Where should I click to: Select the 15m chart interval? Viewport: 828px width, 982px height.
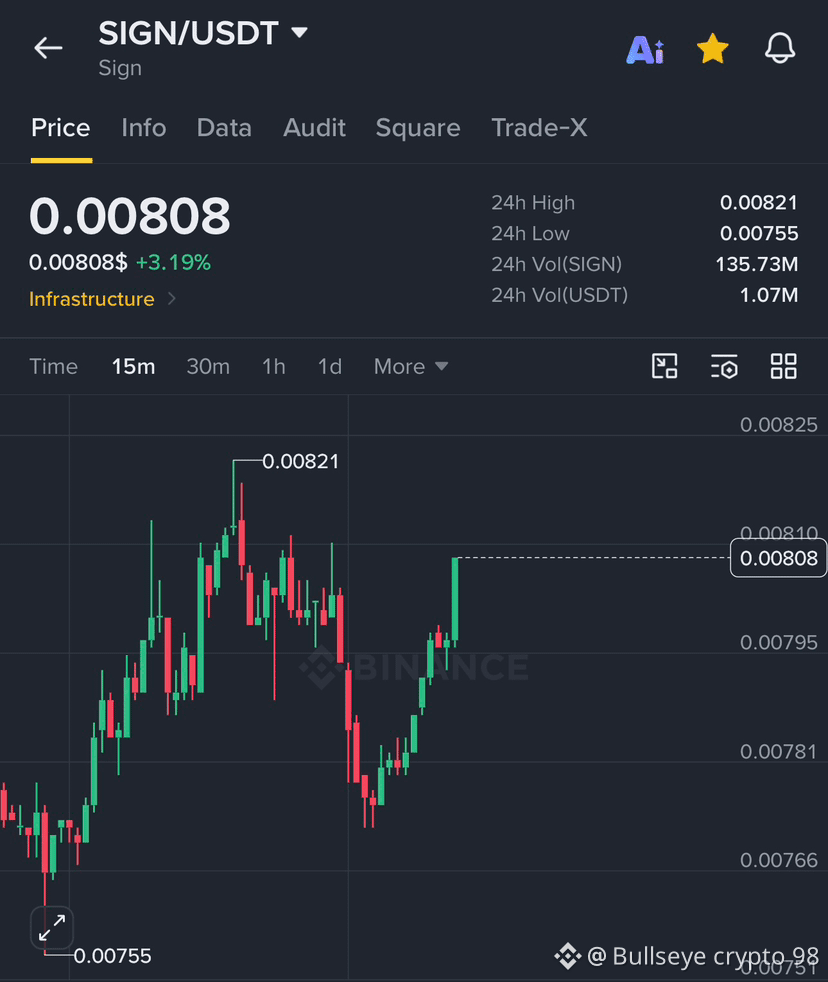pos(133,366)
